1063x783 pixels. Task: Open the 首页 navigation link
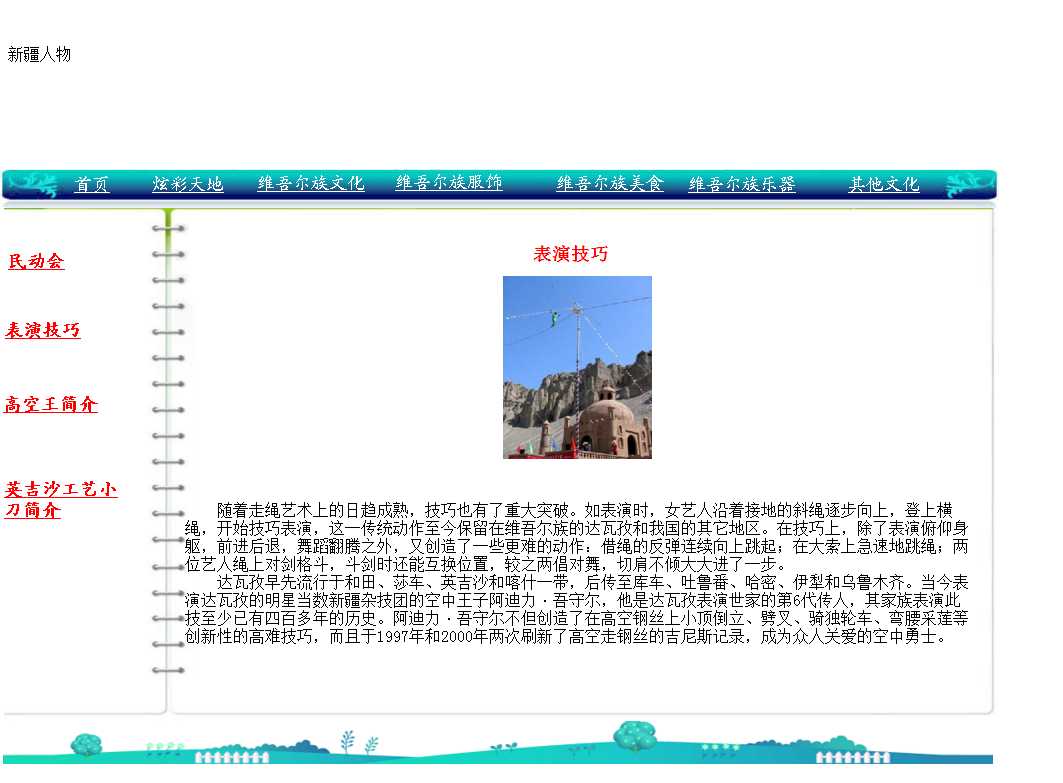92,185
